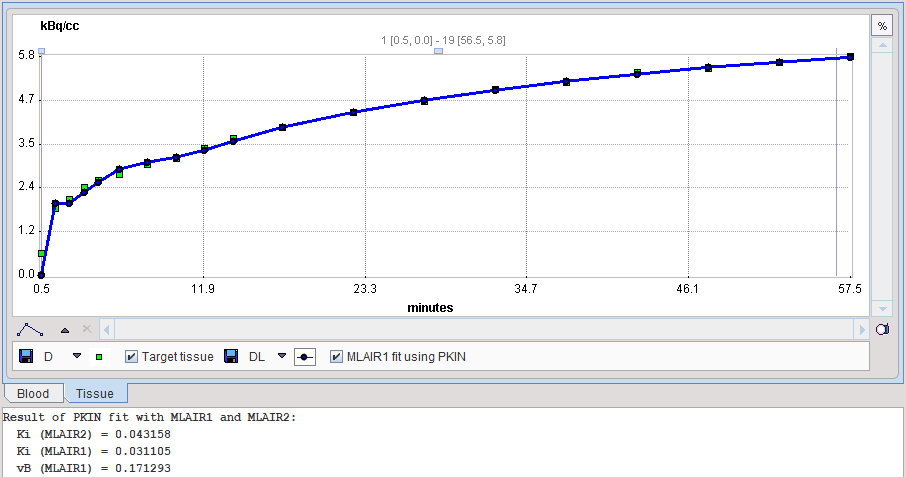Click the minutes x-axis label

click(x=430, y=308)
